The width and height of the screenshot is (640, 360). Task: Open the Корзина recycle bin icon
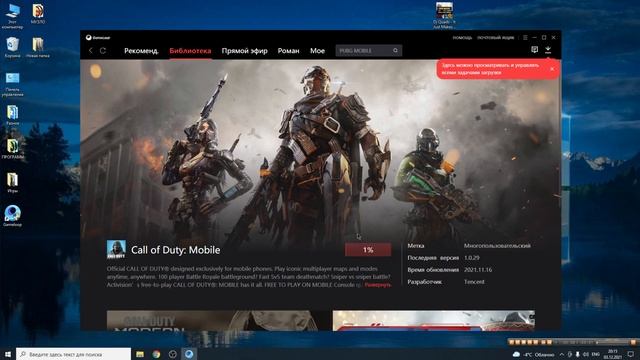(12, 47)
